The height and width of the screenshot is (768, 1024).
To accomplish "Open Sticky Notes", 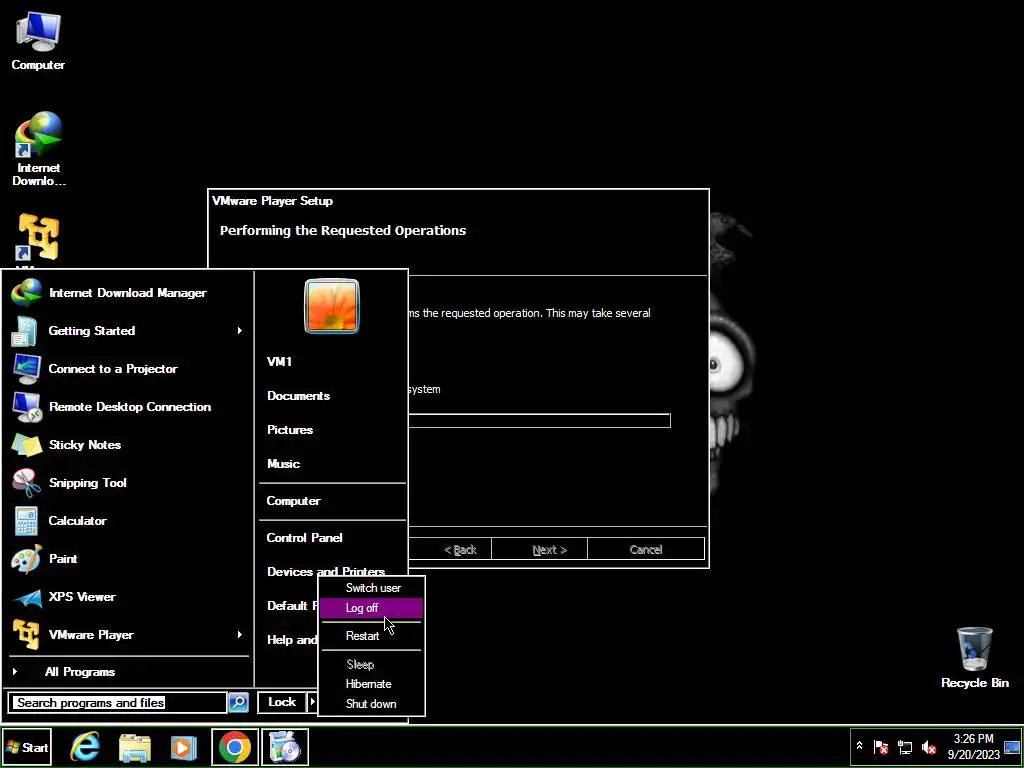I will point(129,445).
